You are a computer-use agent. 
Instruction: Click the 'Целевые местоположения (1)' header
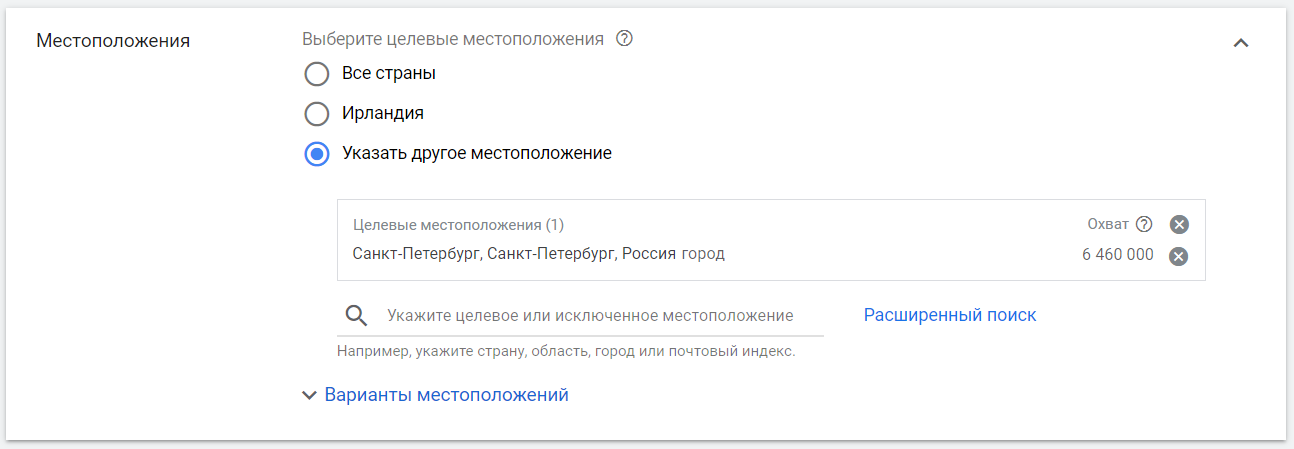[x=459, y=225]
